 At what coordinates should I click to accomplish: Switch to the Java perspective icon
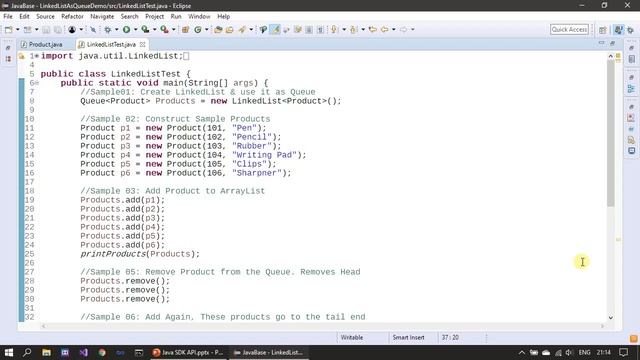tap(619, 30)
